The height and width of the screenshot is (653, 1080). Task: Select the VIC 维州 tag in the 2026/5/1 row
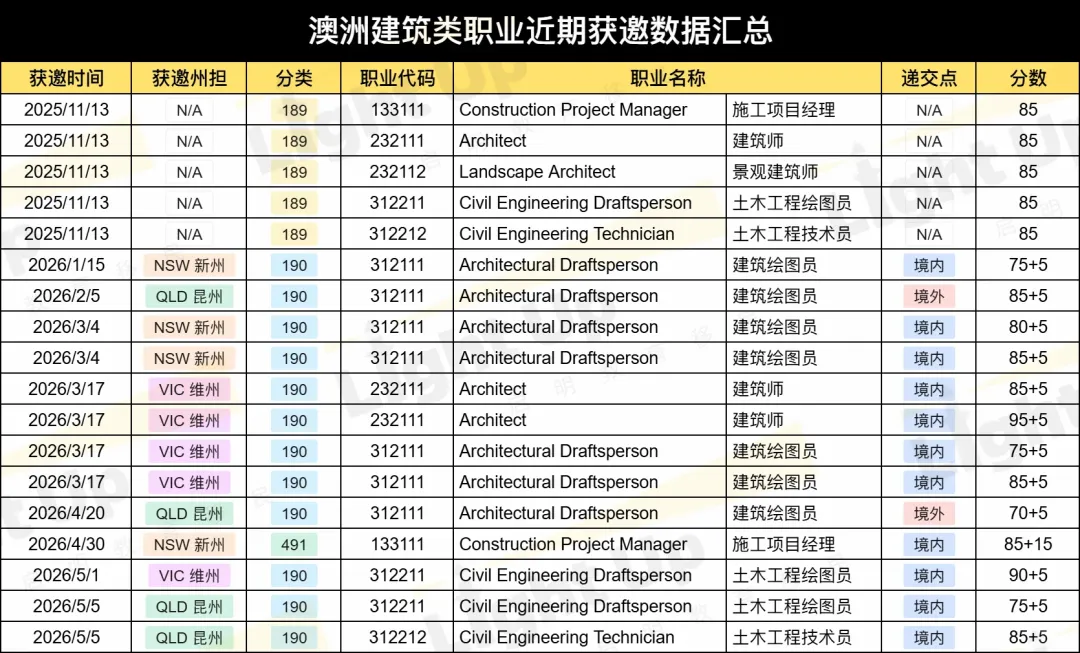(189, 576)
